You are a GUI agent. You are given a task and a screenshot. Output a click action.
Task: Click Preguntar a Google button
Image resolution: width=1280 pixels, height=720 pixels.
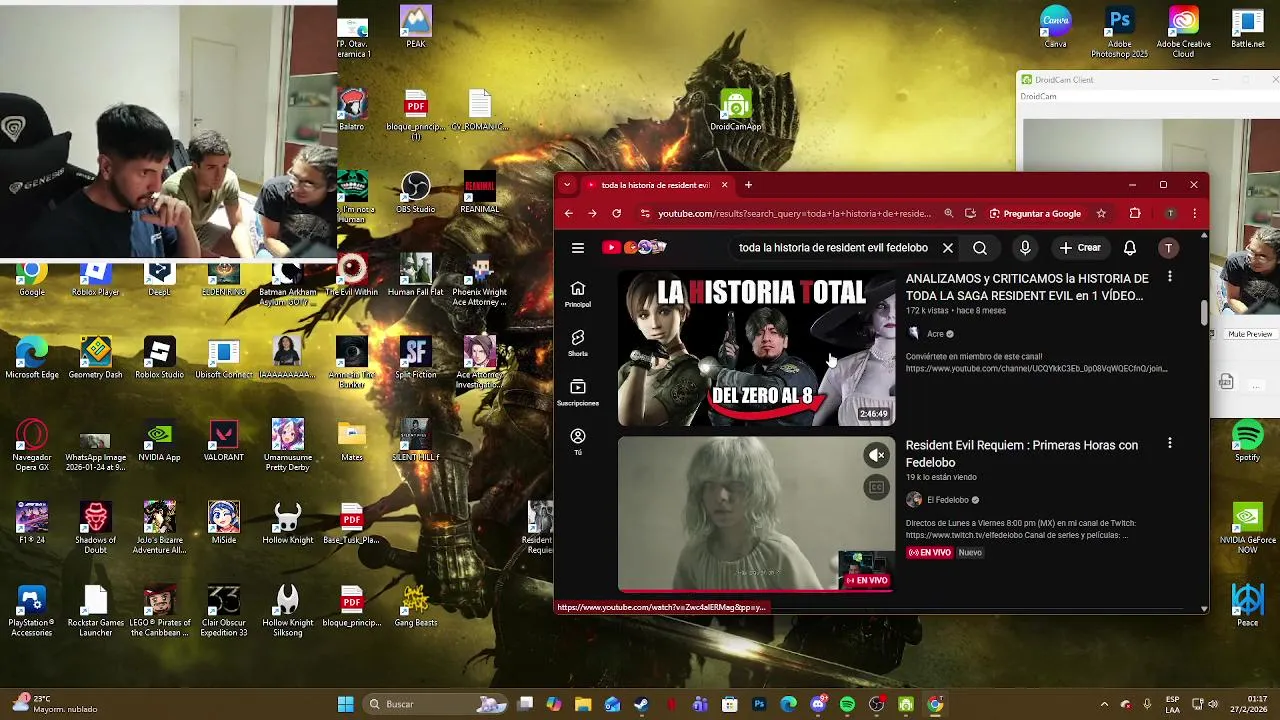coord(1035,213)
